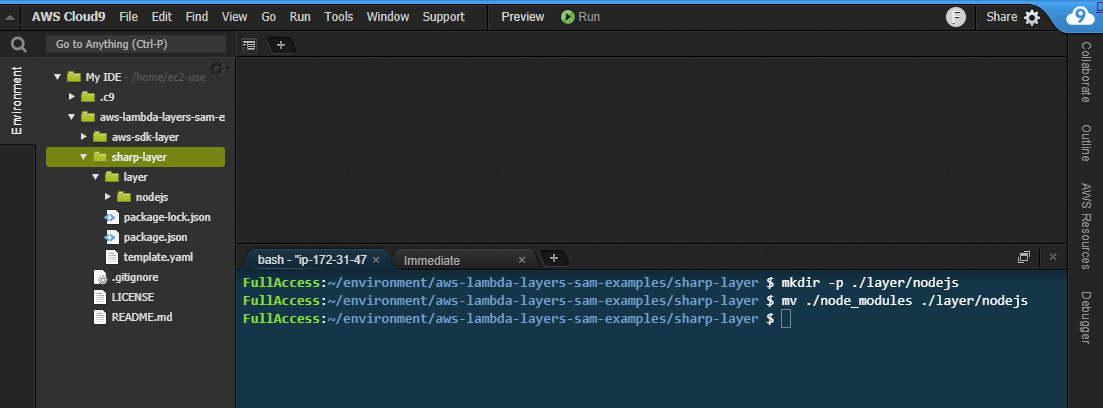Viewport: 1103px width, 408px height.
Task: Select the README.md file name
Action: point(142,317)
